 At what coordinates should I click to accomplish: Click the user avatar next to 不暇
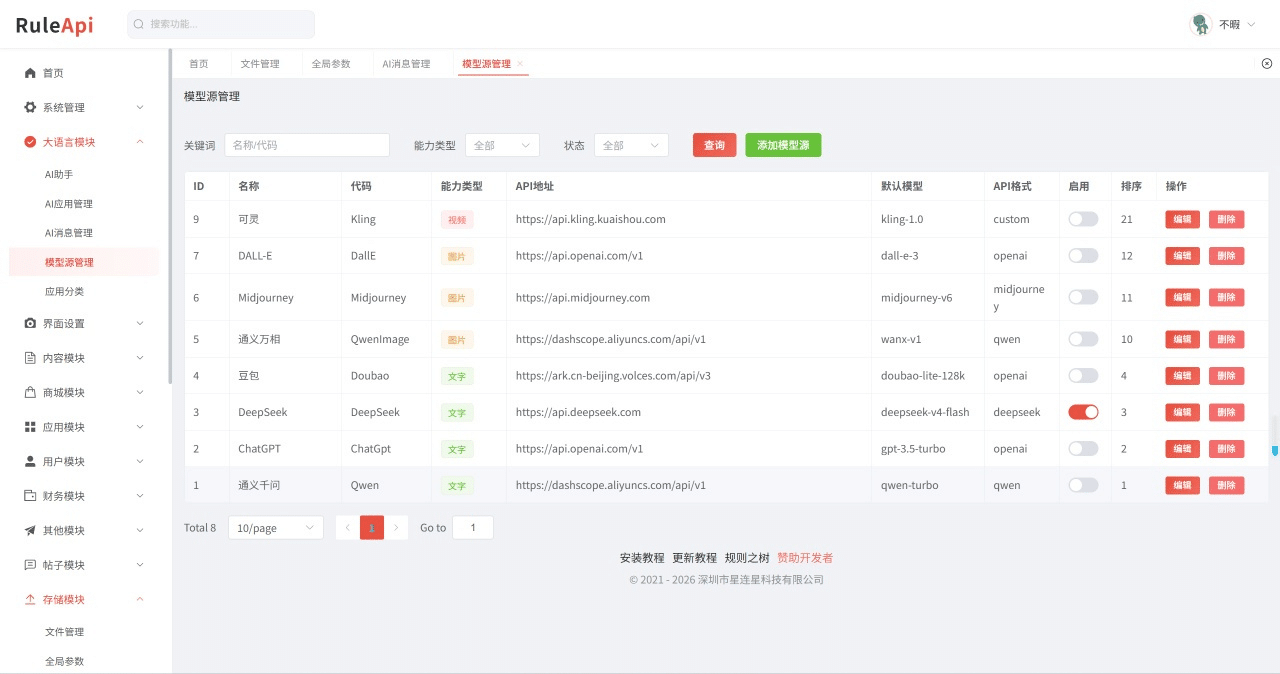tap(1201, 24)
